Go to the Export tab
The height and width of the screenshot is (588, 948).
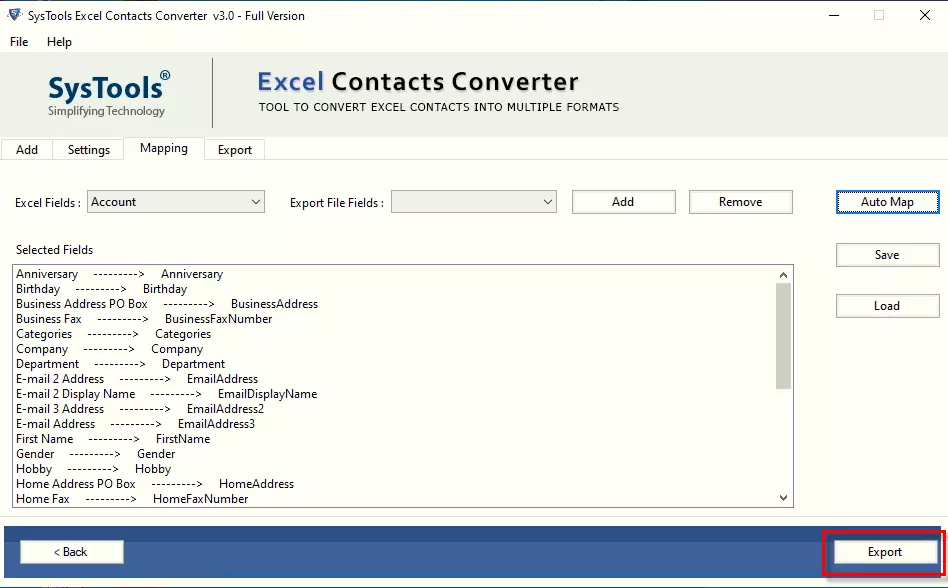(x=235, y=150)
